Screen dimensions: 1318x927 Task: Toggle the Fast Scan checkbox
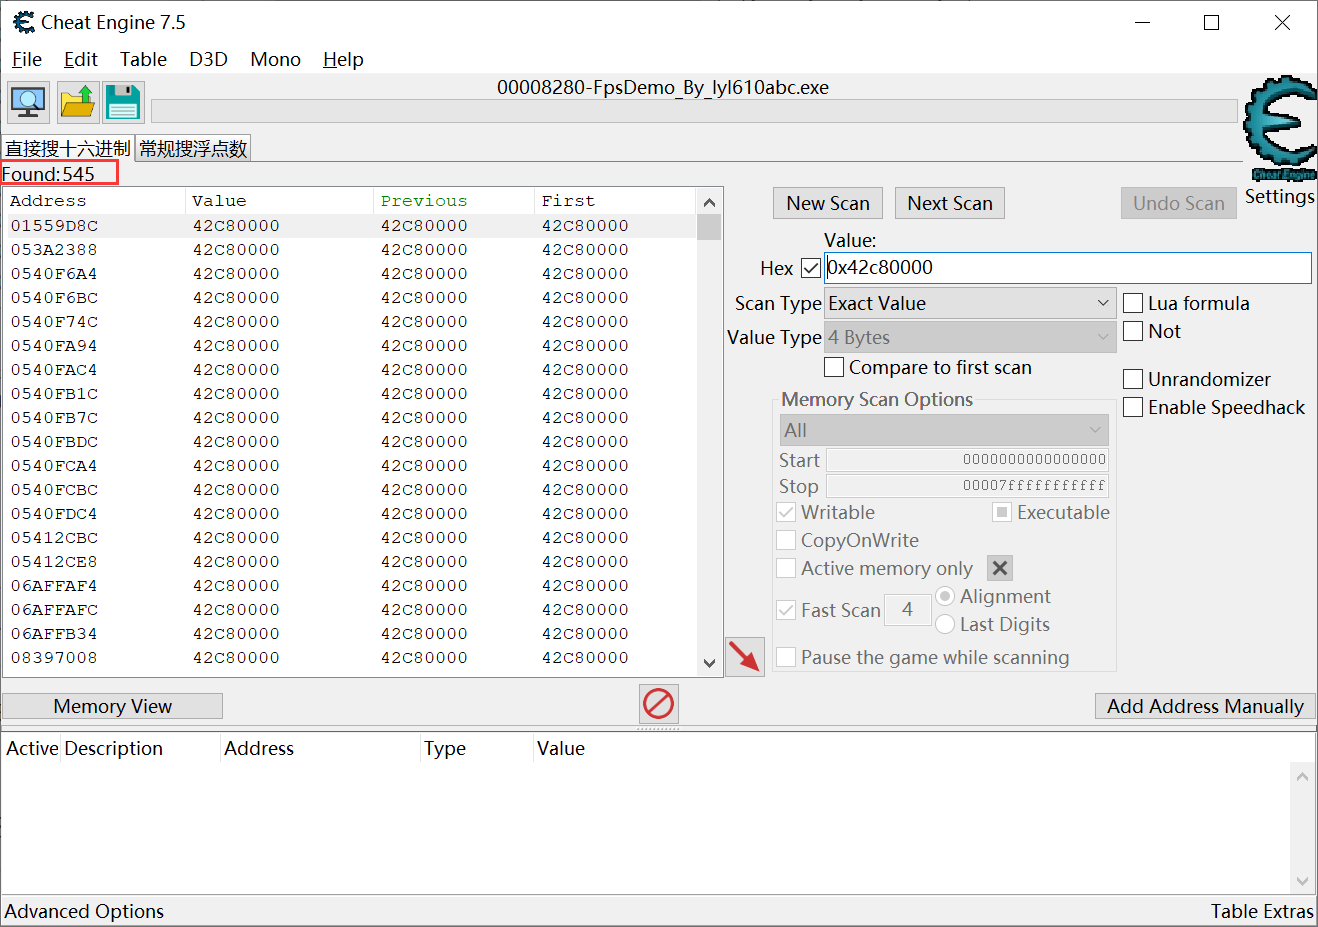[786, 610]
